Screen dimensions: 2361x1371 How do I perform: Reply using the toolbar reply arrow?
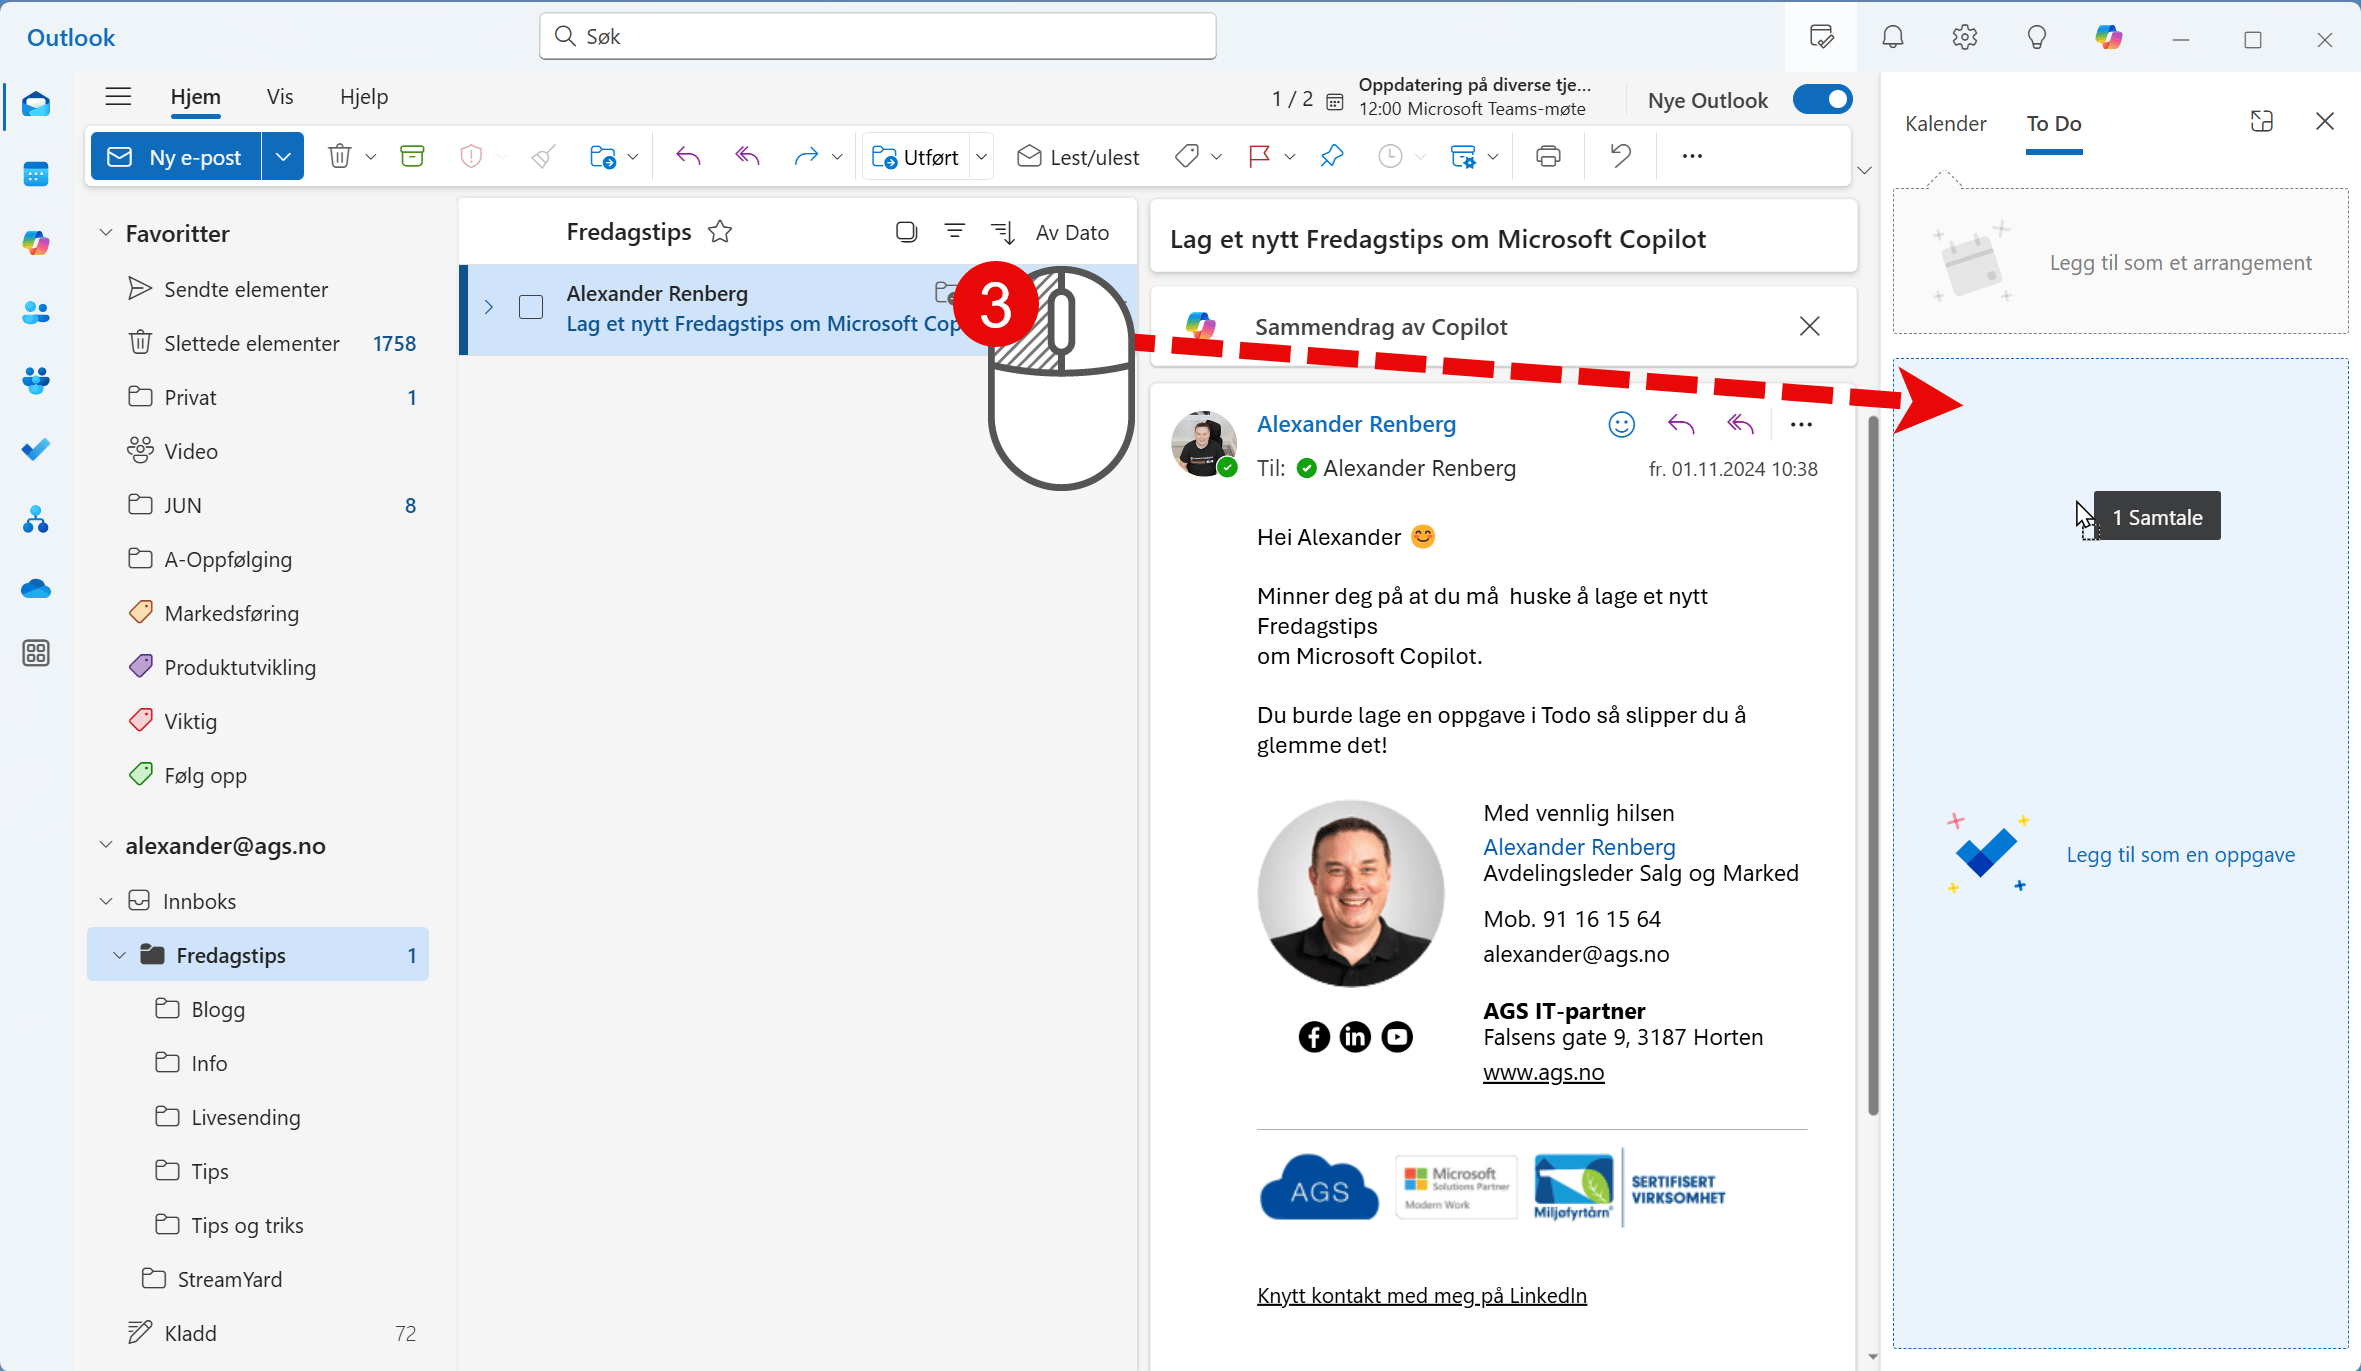[x=688, y=156]
